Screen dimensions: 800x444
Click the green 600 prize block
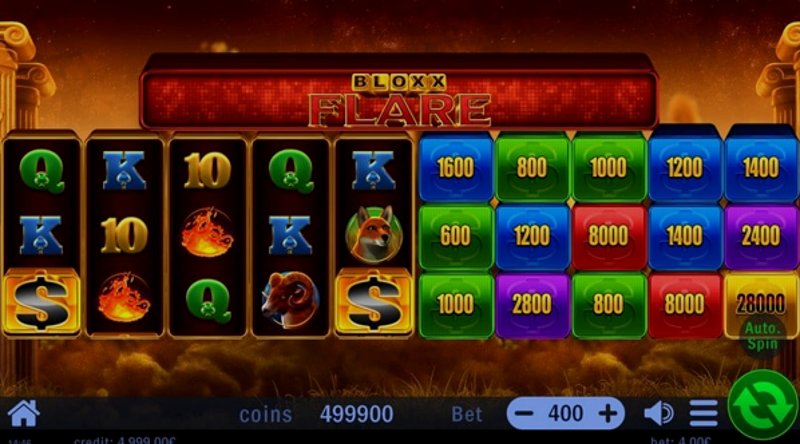(x=456, y=236)
